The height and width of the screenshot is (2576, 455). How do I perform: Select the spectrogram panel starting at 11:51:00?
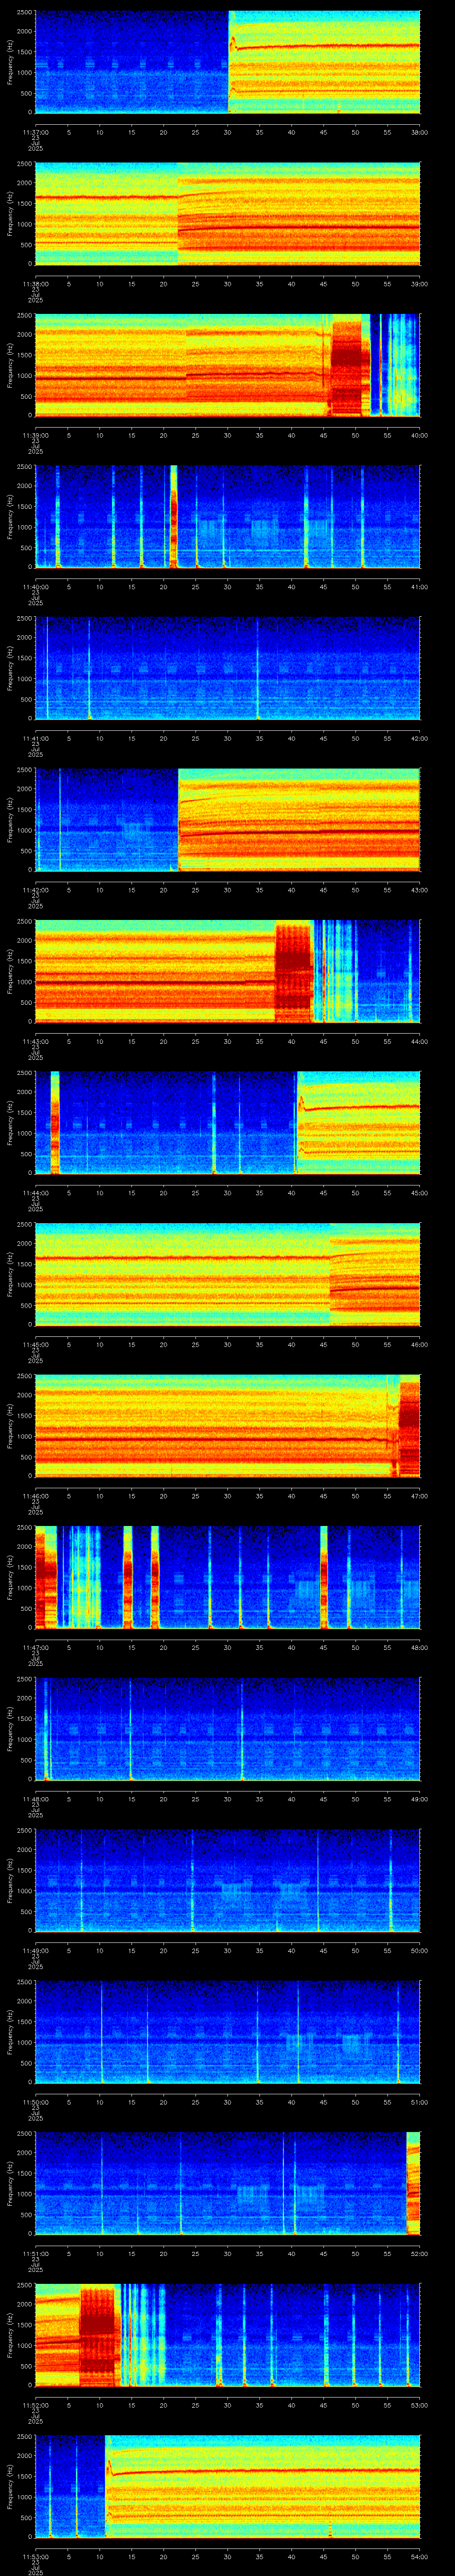[227, 2183]
